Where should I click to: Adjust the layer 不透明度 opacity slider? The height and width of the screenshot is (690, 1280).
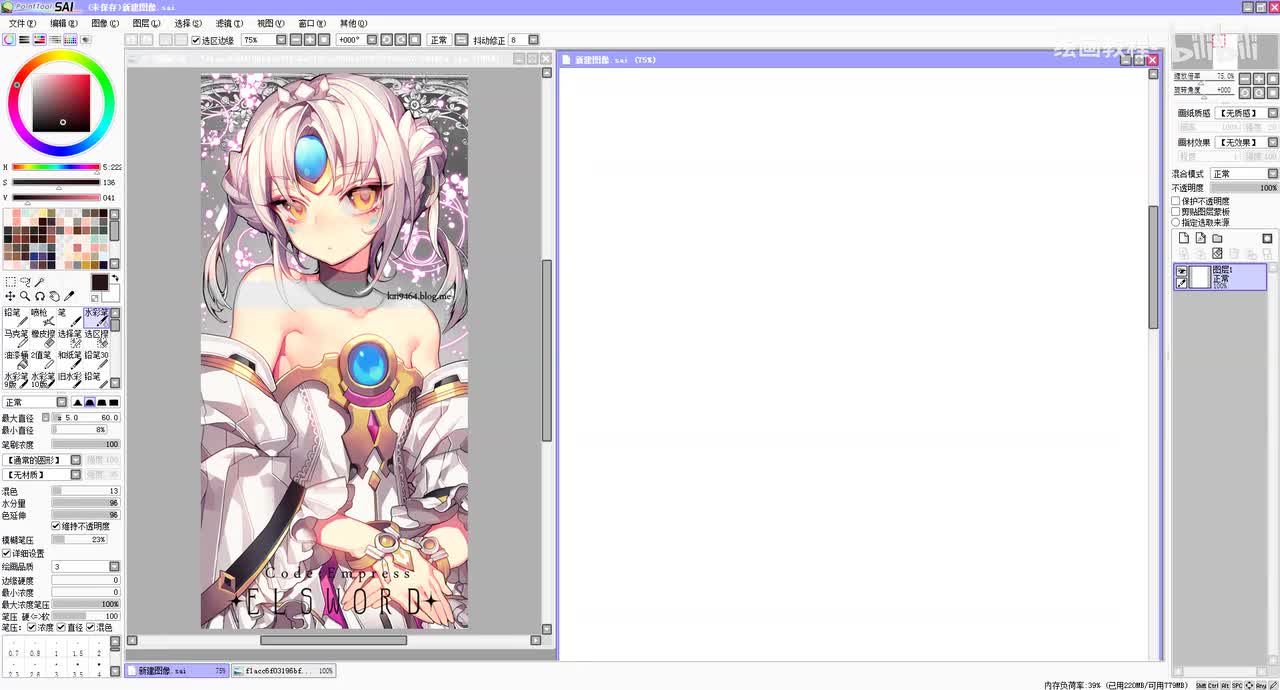pyautogui.click(x=1244, y=188)
